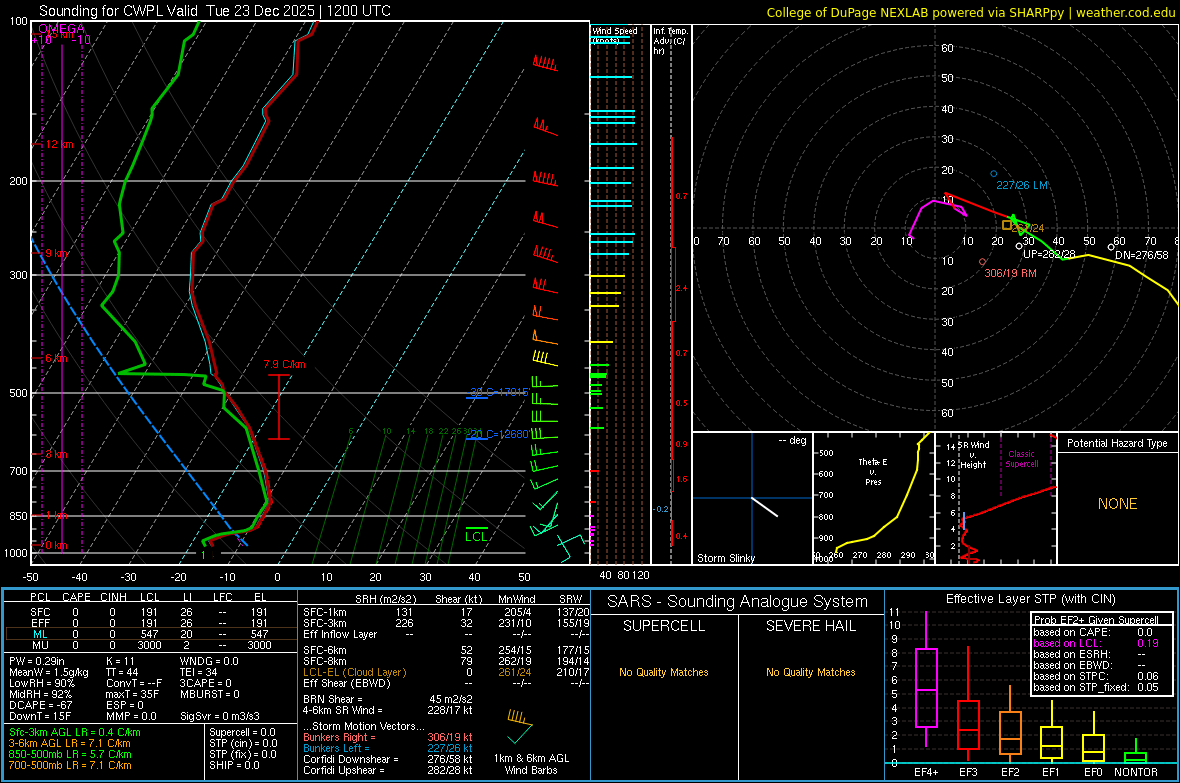
Task: Click the UP=282/28 label
Action: click(x=1048, y=254)
